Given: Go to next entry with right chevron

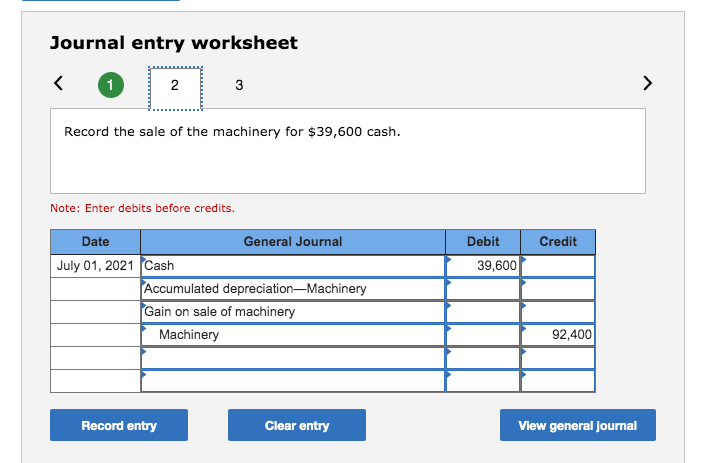Looking at the screenshot, I should pos(647,83).
